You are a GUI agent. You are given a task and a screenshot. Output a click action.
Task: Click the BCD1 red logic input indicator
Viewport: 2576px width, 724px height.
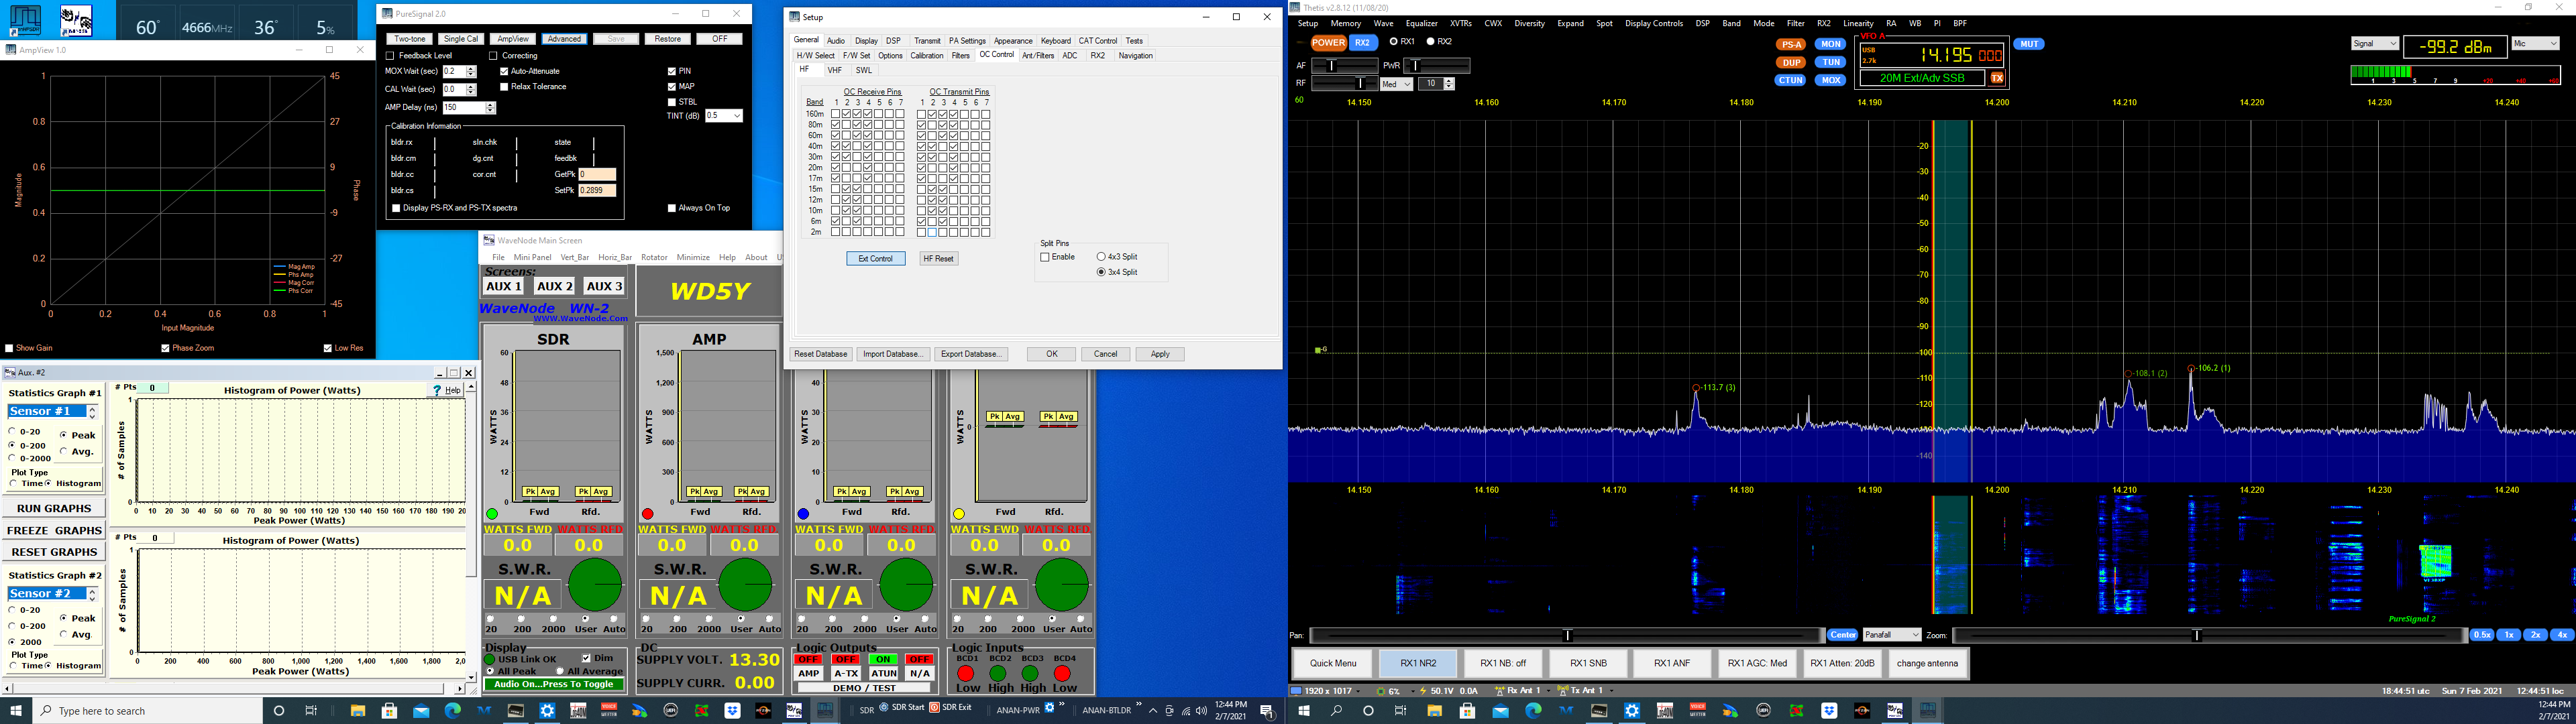pyautogui.click(x=966, y=673)
